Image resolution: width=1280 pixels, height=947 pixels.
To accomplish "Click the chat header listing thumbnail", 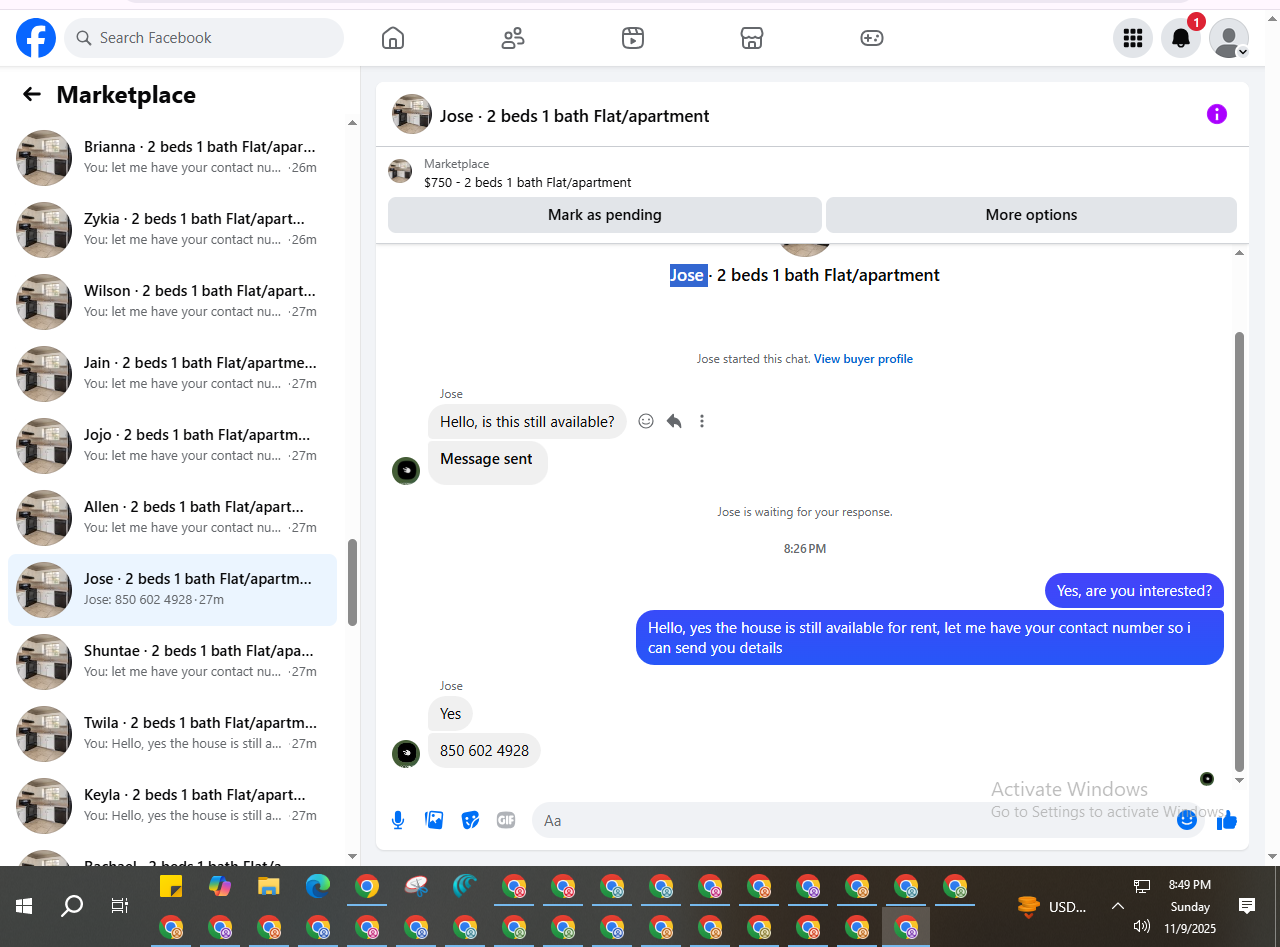I will pyautogui.click(x=412, y=114).
